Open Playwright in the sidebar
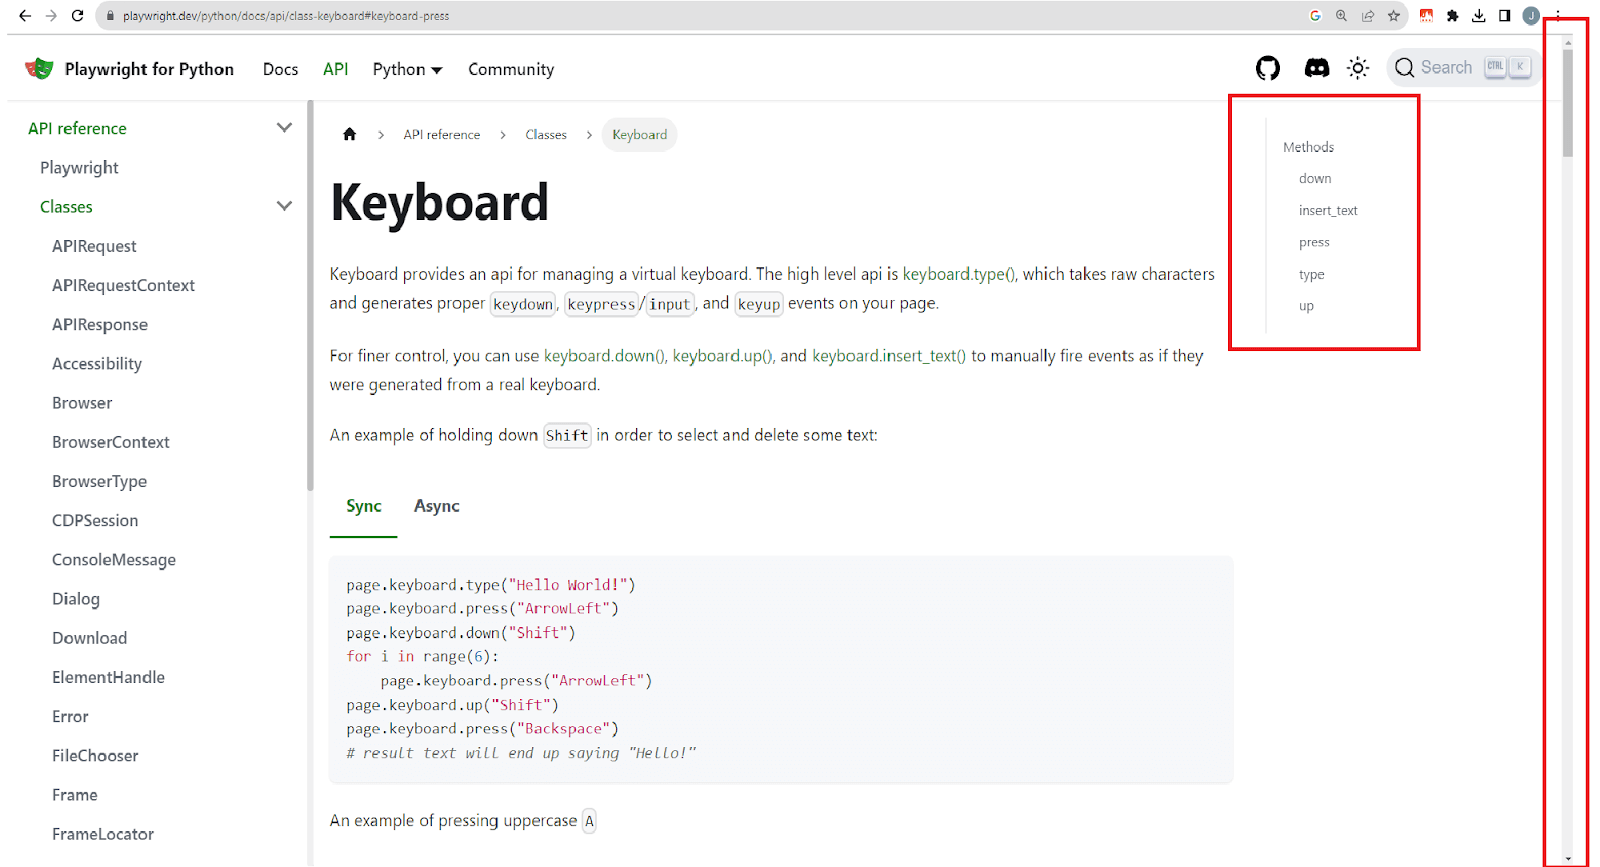The width and height of the screenshot is (1600, 867). tap(79, 168)
